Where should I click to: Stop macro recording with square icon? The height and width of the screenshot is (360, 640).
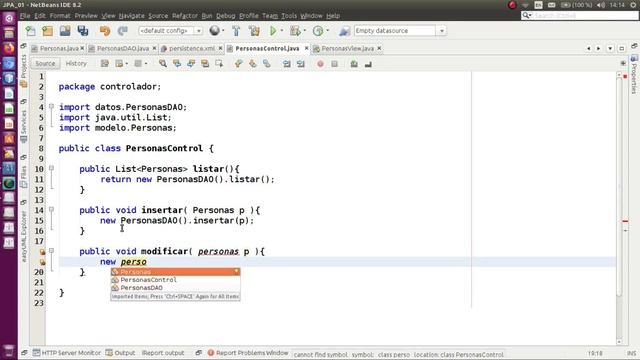(x=334, y=64)
